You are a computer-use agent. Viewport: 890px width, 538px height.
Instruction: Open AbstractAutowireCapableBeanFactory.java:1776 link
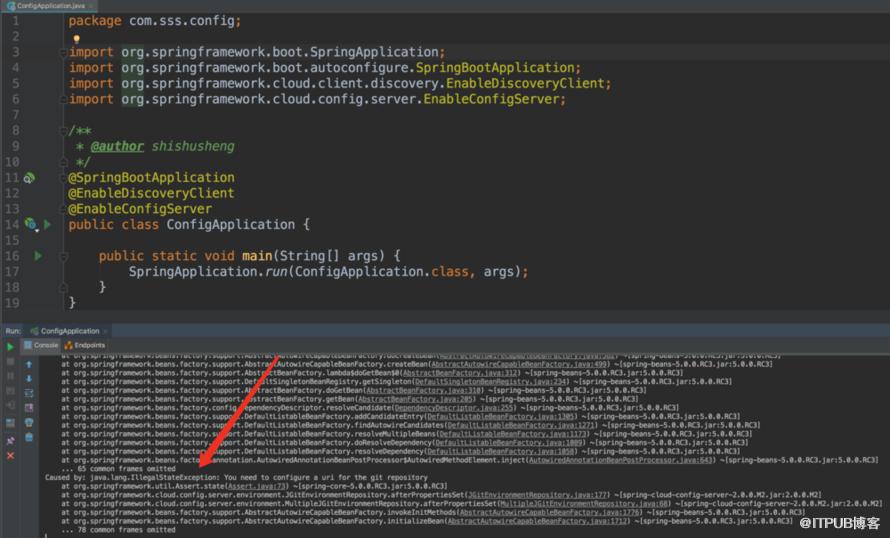point(549,512)
